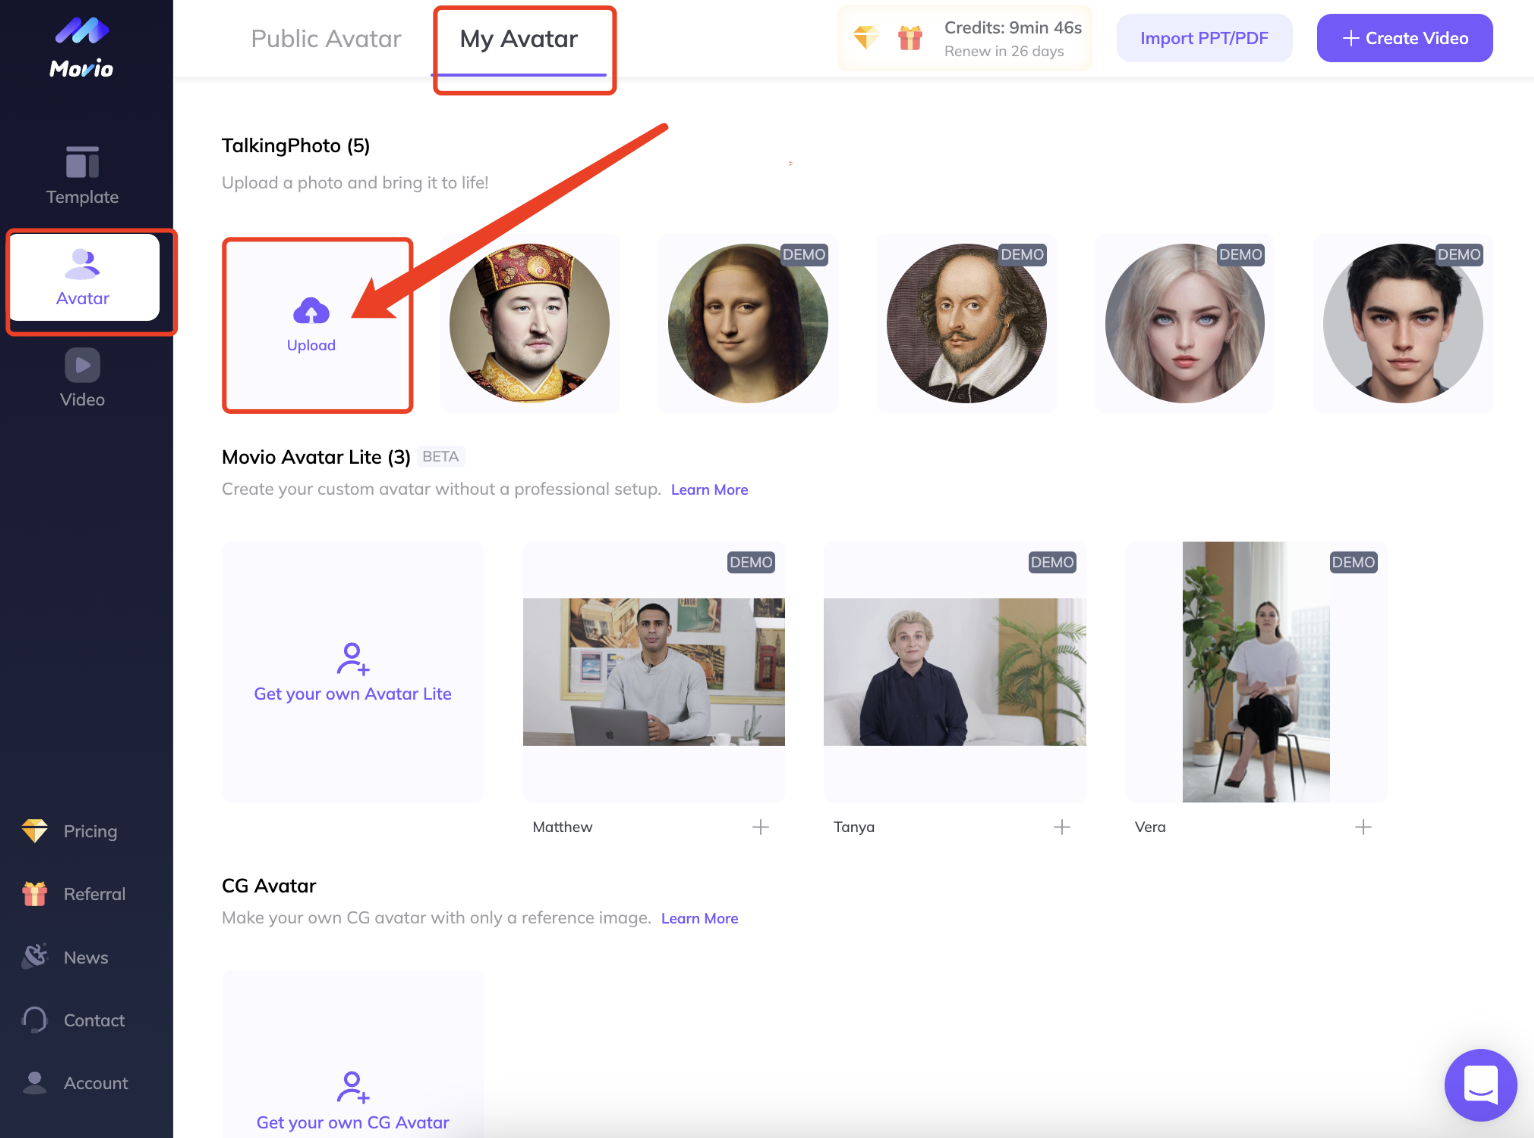Open the Template section in sidebar

pos(82,176)
